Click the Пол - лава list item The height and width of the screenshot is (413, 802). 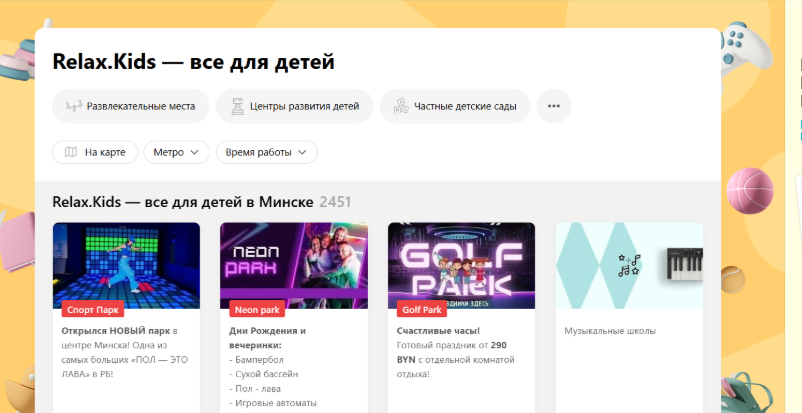pos(255,388)
